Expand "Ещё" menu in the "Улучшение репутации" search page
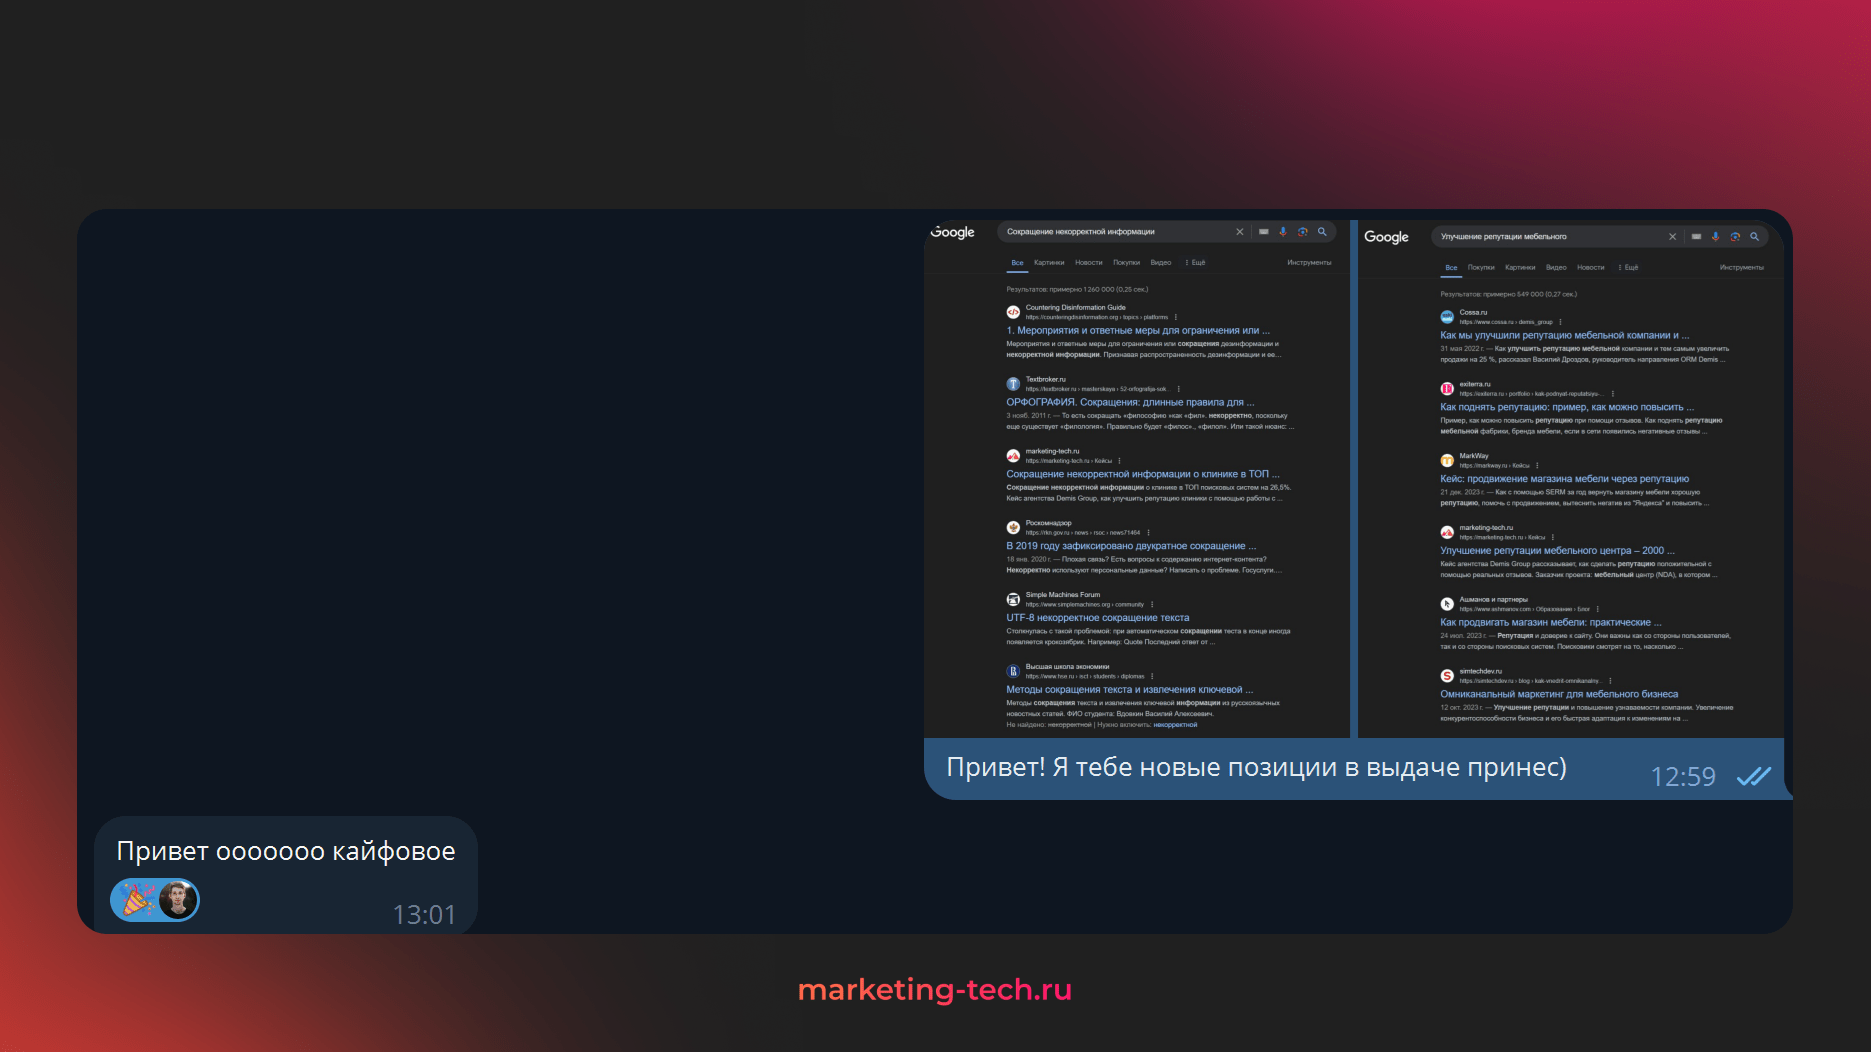Screen dimensions: 1871x1052 [1629, 268]
